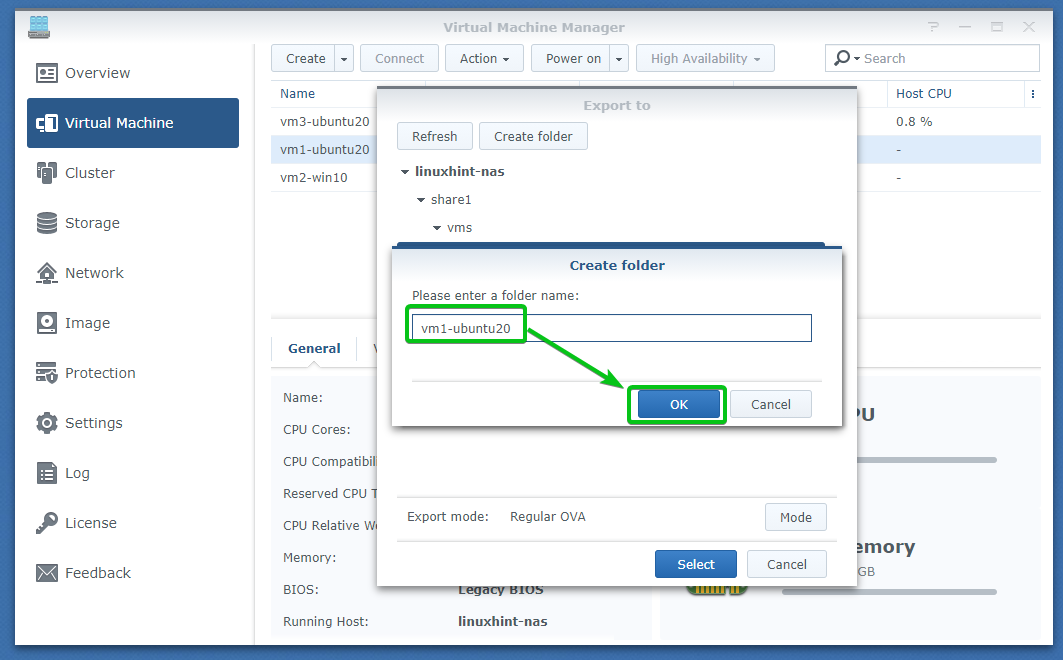Image resolution: width=1063 pixels, height=660 pixels.
Task: Expand the Create button dropdown arrow
Action: coord(344,59)
